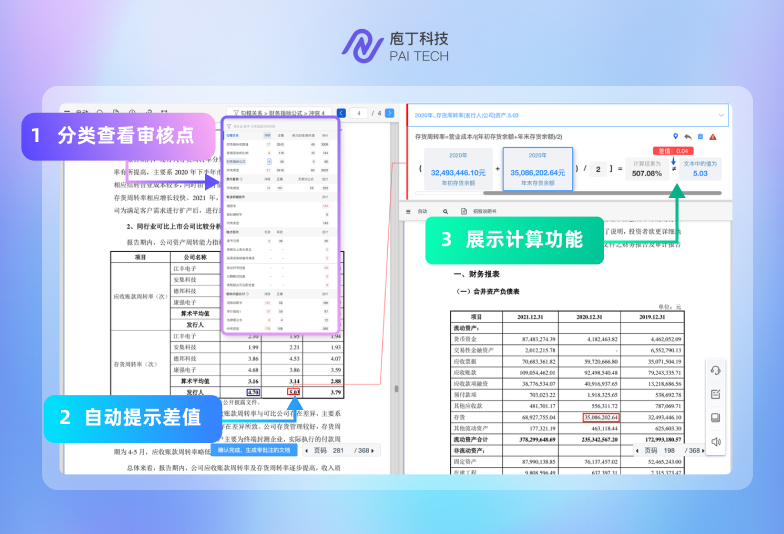784x534 pixels.
Task: Click the 确认完成，生成带批注的文档 button
Action: coord(254,450)
